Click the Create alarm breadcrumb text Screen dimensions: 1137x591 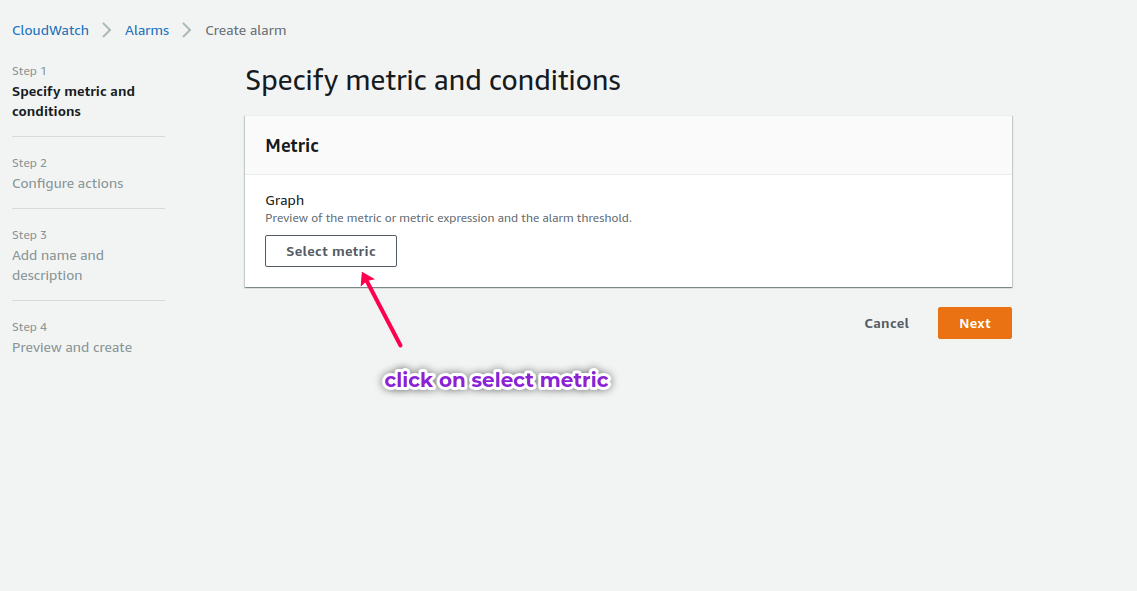pos(246,31)
